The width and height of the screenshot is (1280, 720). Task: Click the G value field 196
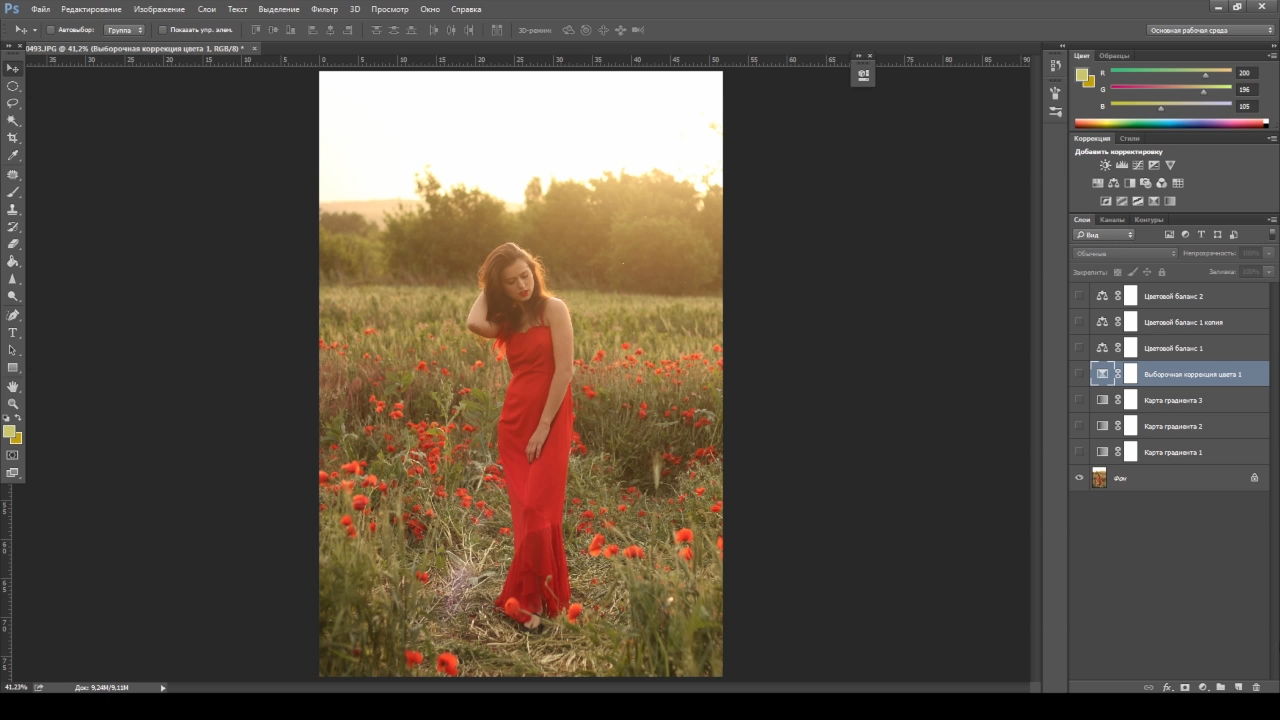1245,89
